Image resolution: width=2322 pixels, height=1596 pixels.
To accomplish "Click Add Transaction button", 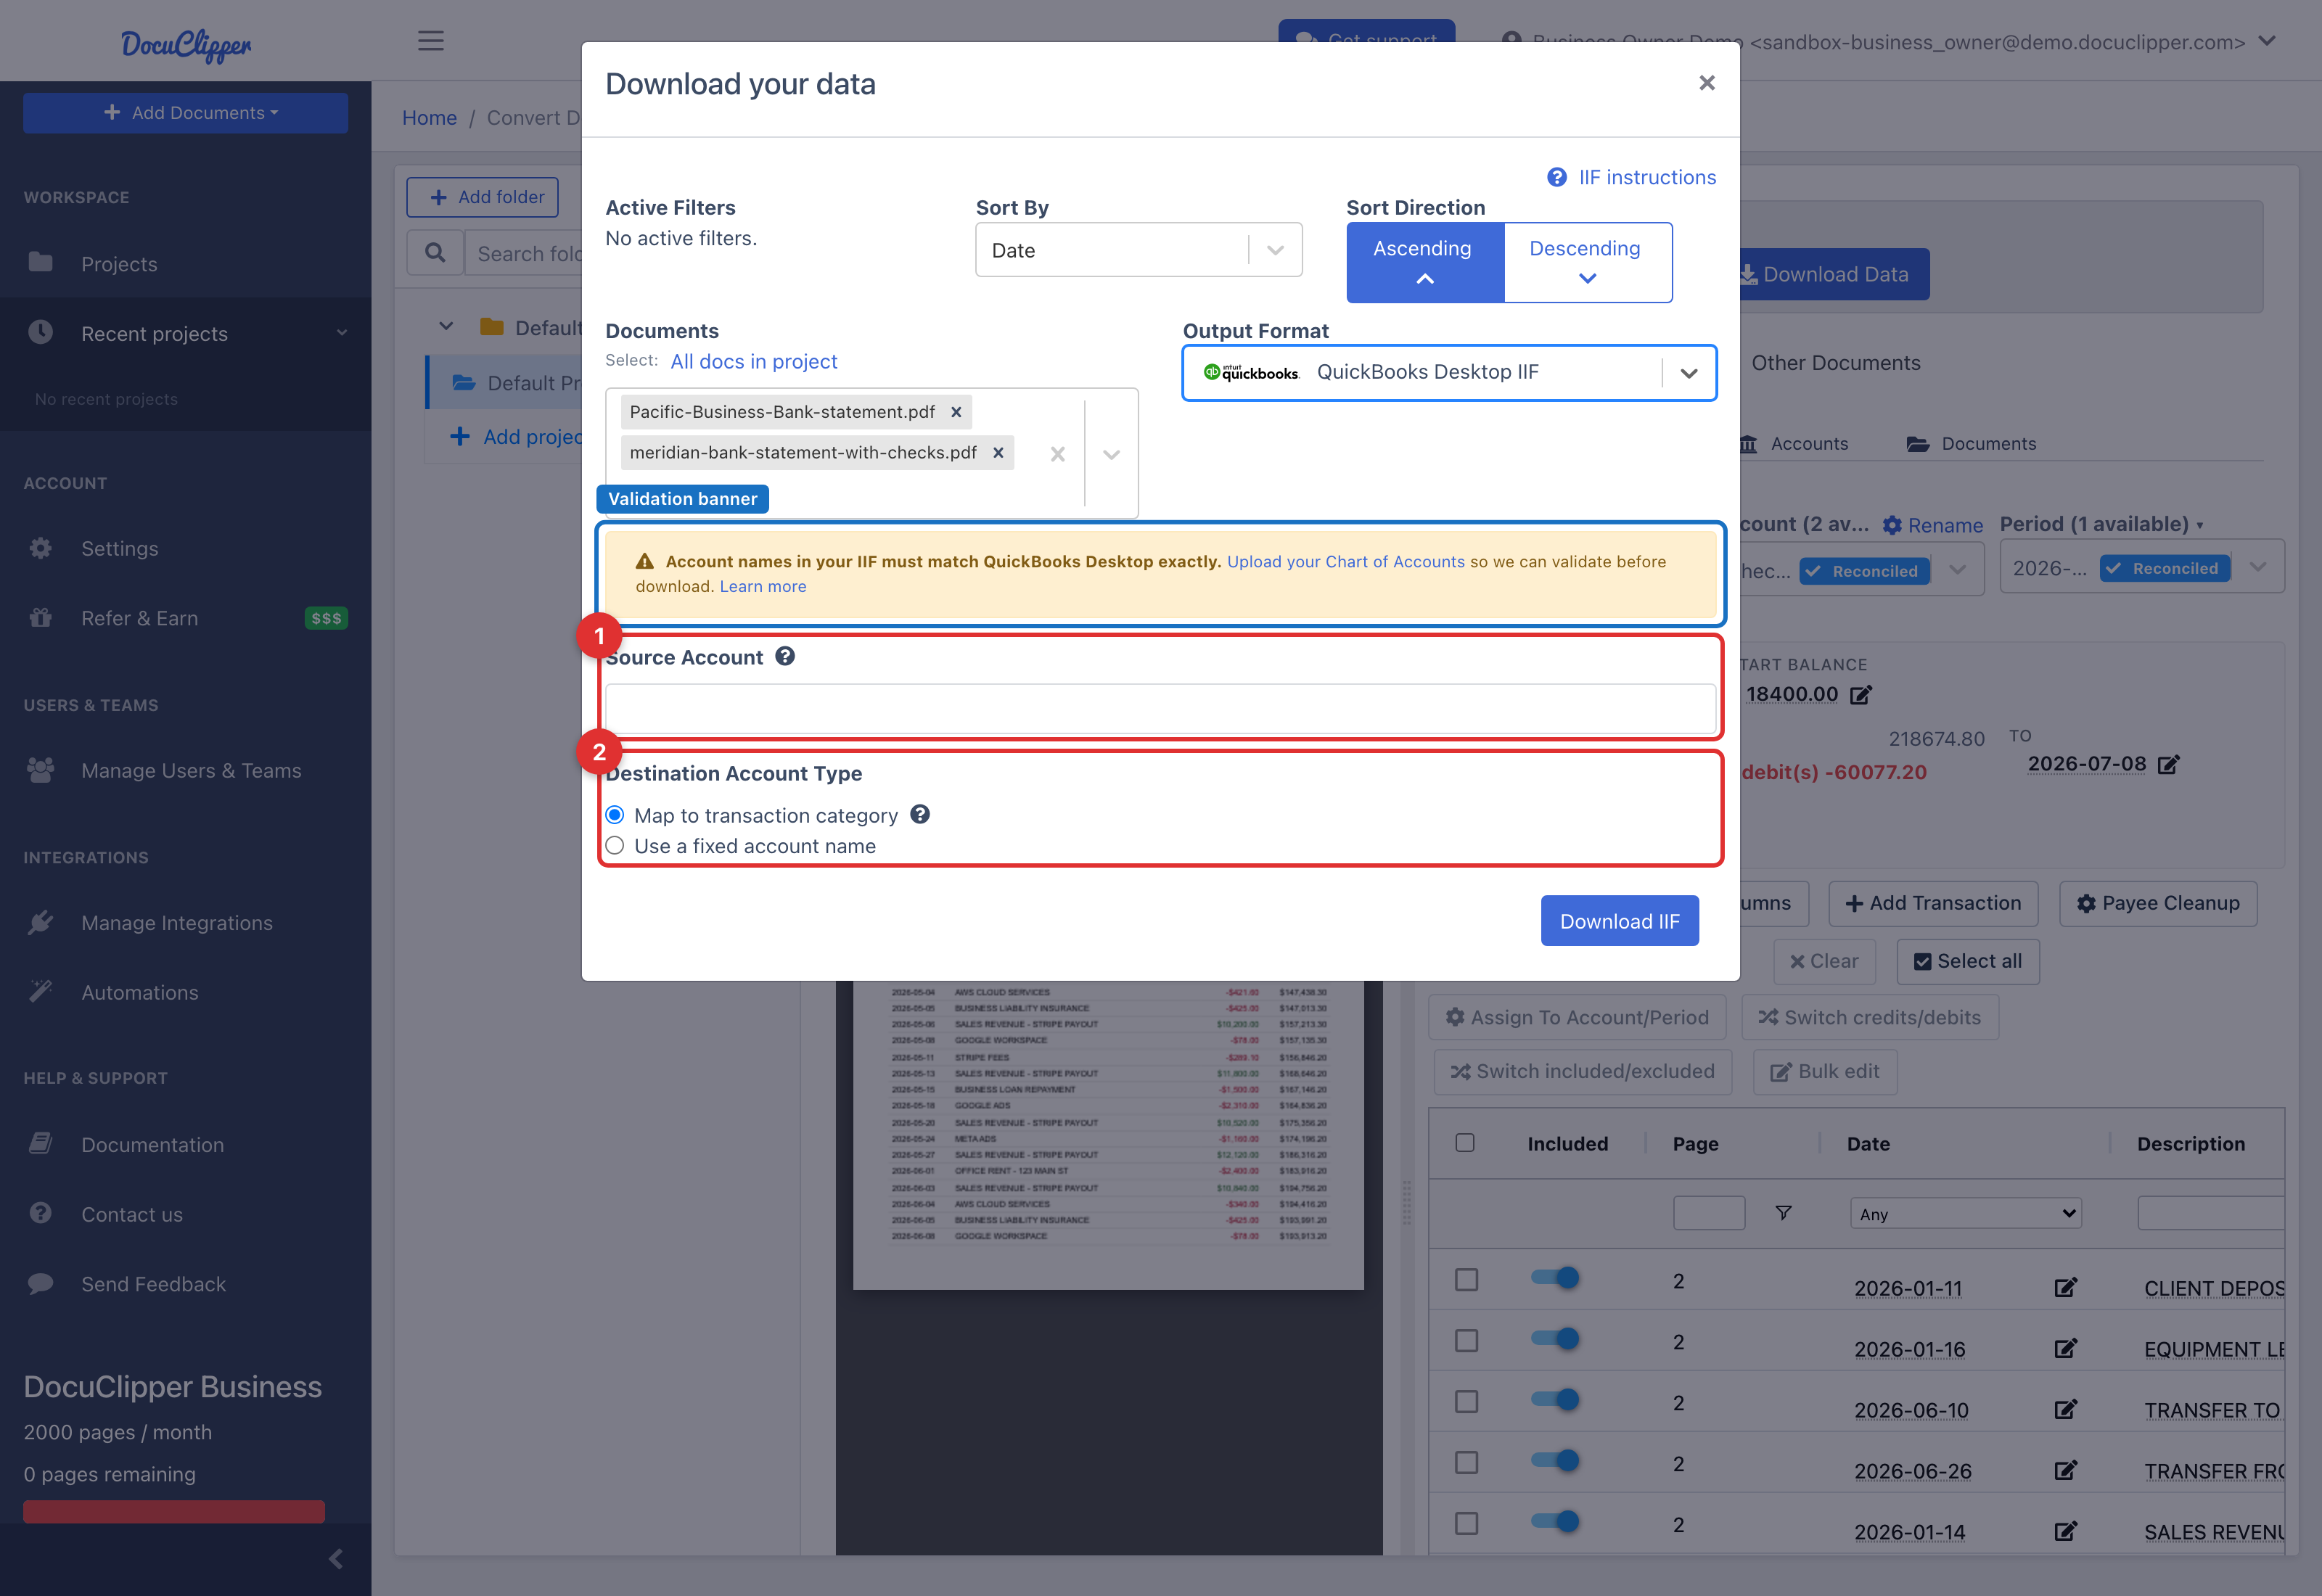I will coord(1933,903).
